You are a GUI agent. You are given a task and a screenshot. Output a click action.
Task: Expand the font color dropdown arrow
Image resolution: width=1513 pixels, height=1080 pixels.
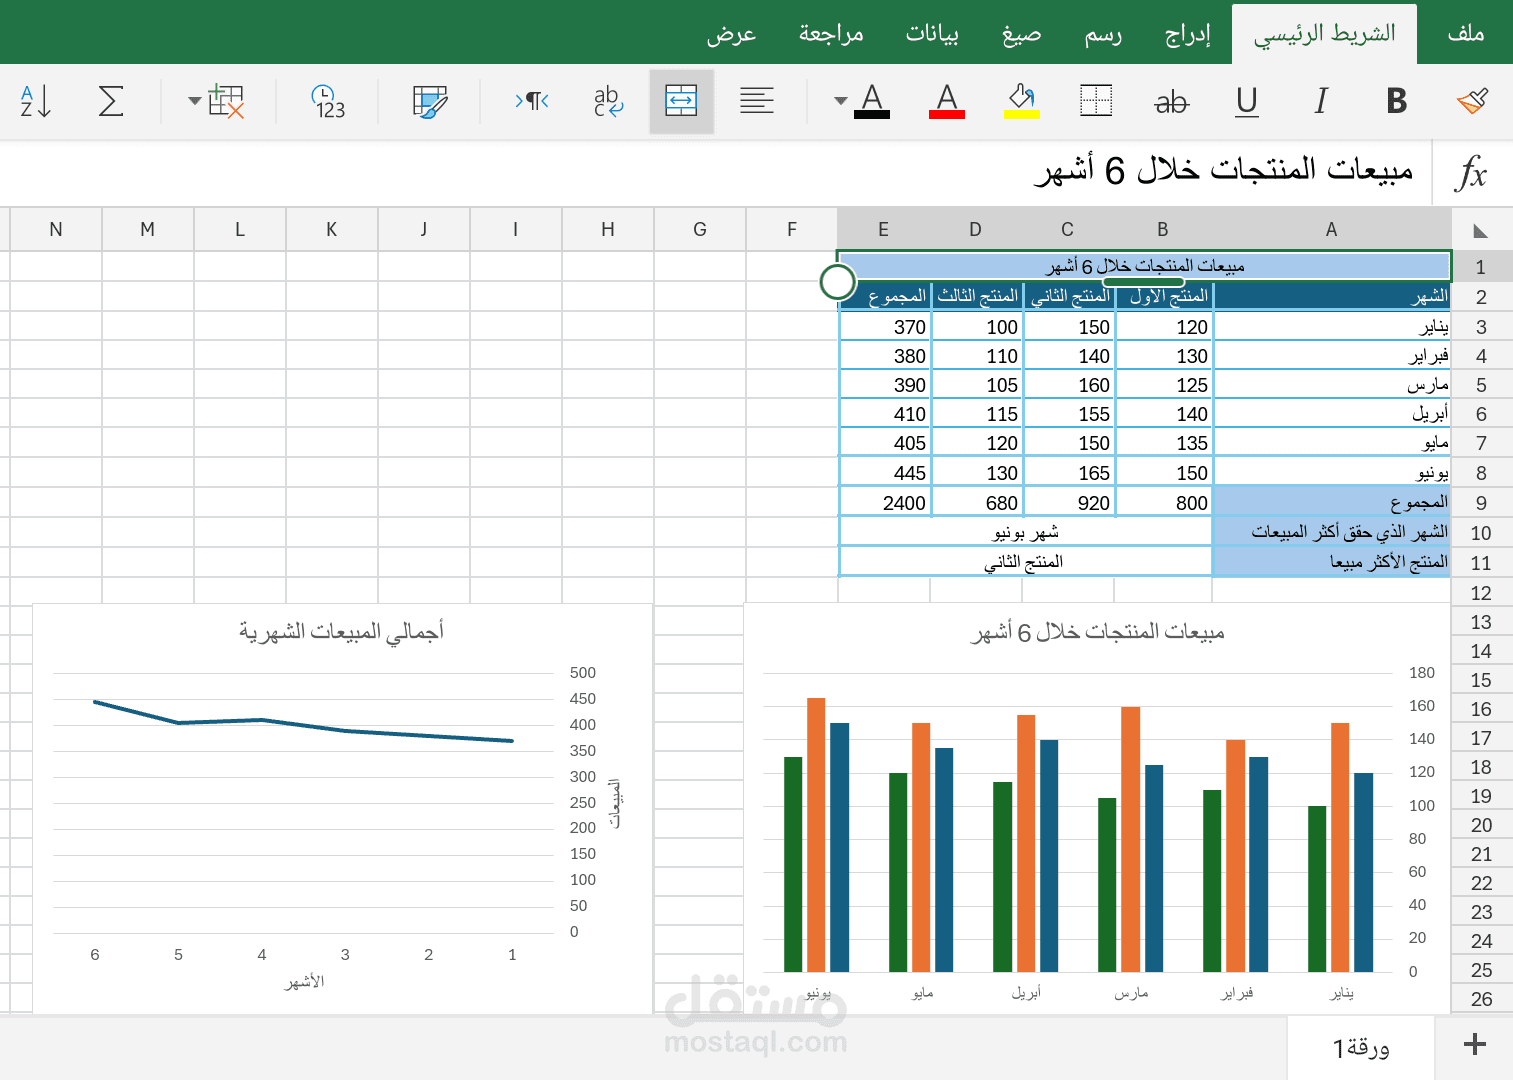(840, 101)
